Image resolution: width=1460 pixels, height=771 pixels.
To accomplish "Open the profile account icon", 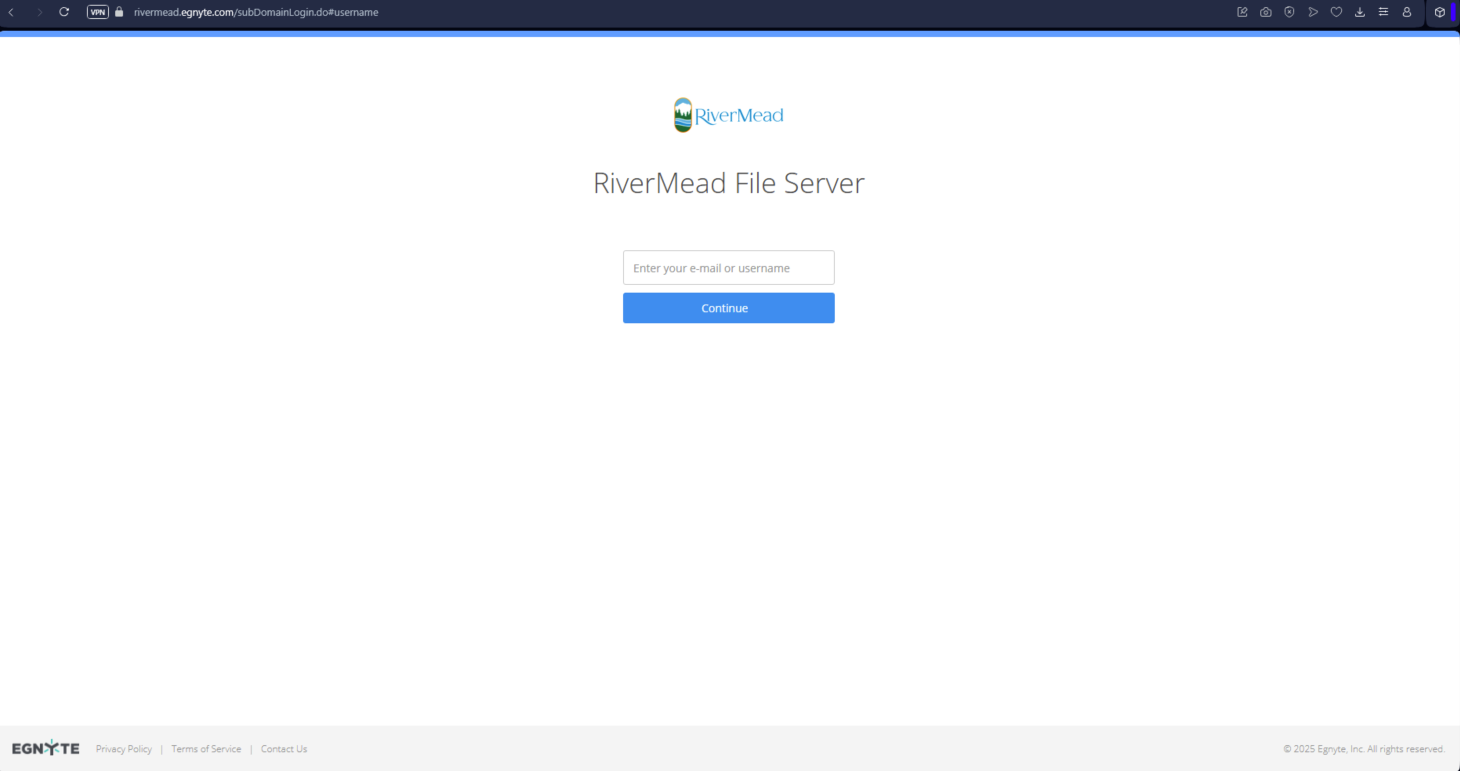I will pos(1407,12).
